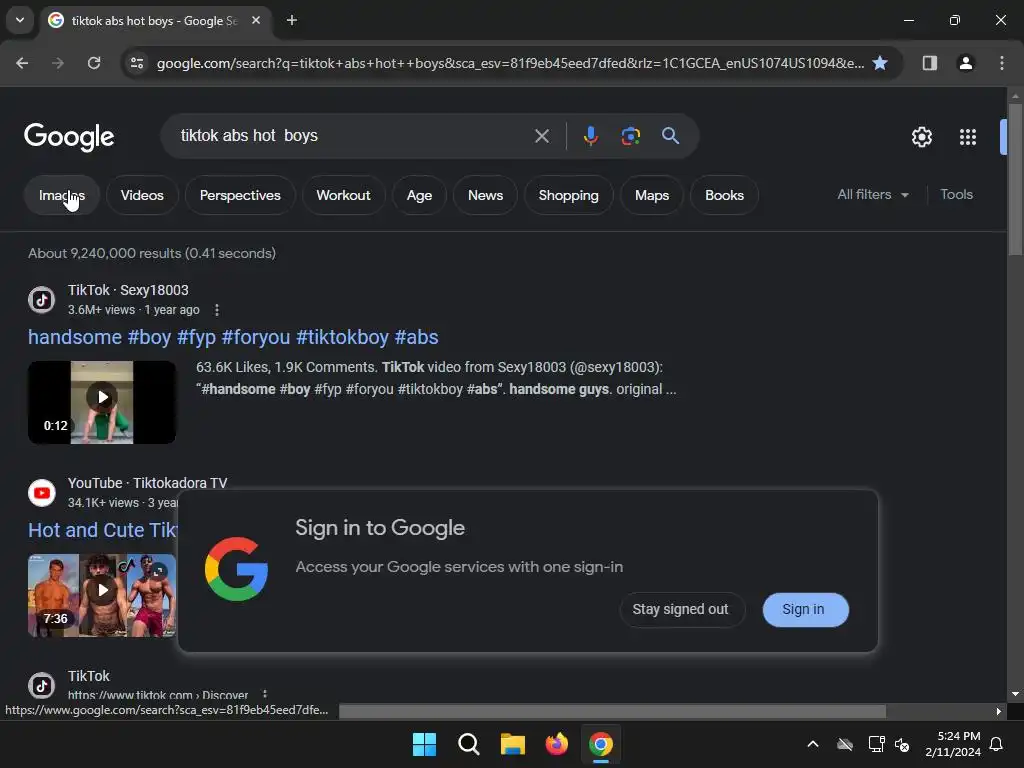Clear the search box text
Image resolution: width=1024 pixels, height=768 pixels.
541,136
